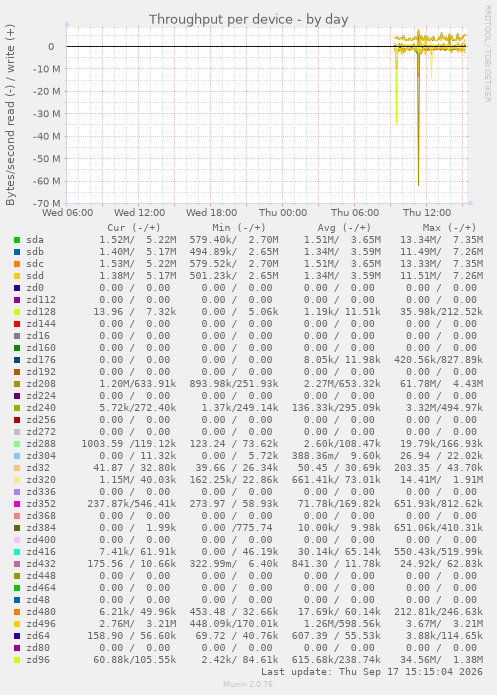Click the 'sdb' device label
497x695 pixels.
pos(35,252)
